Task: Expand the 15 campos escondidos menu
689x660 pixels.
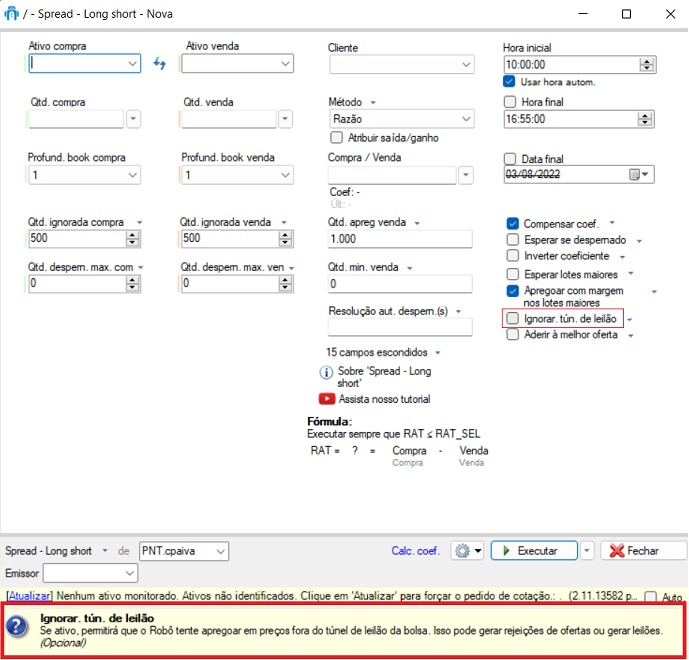Action: click(x=437, y=353)
